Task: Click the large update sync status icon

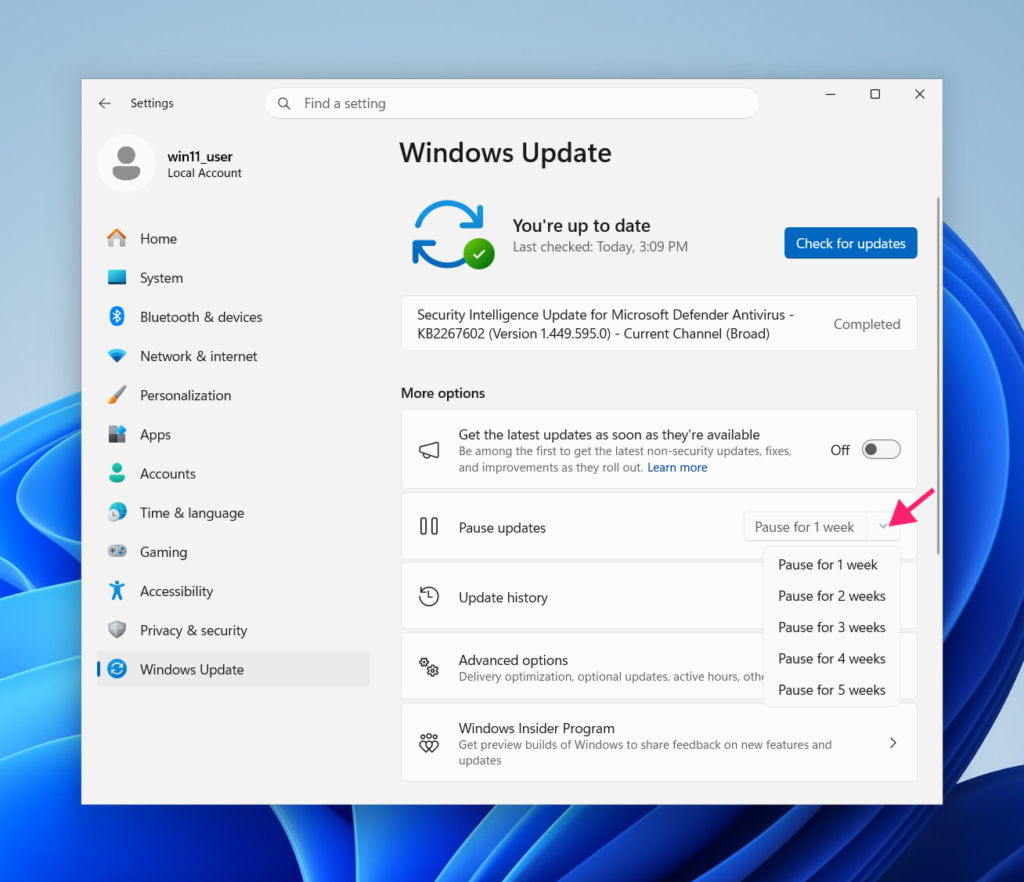Action: (453, 235)
